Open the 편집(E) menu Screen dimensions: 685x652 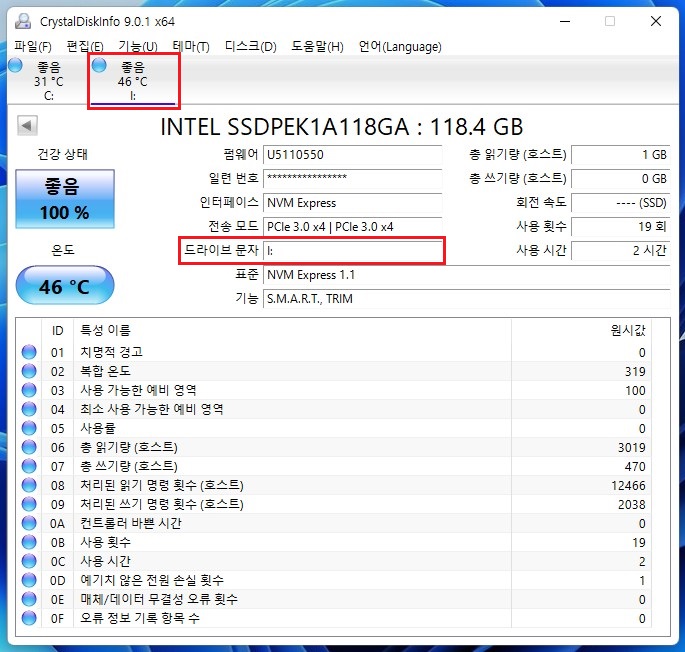tap(85, 46)
